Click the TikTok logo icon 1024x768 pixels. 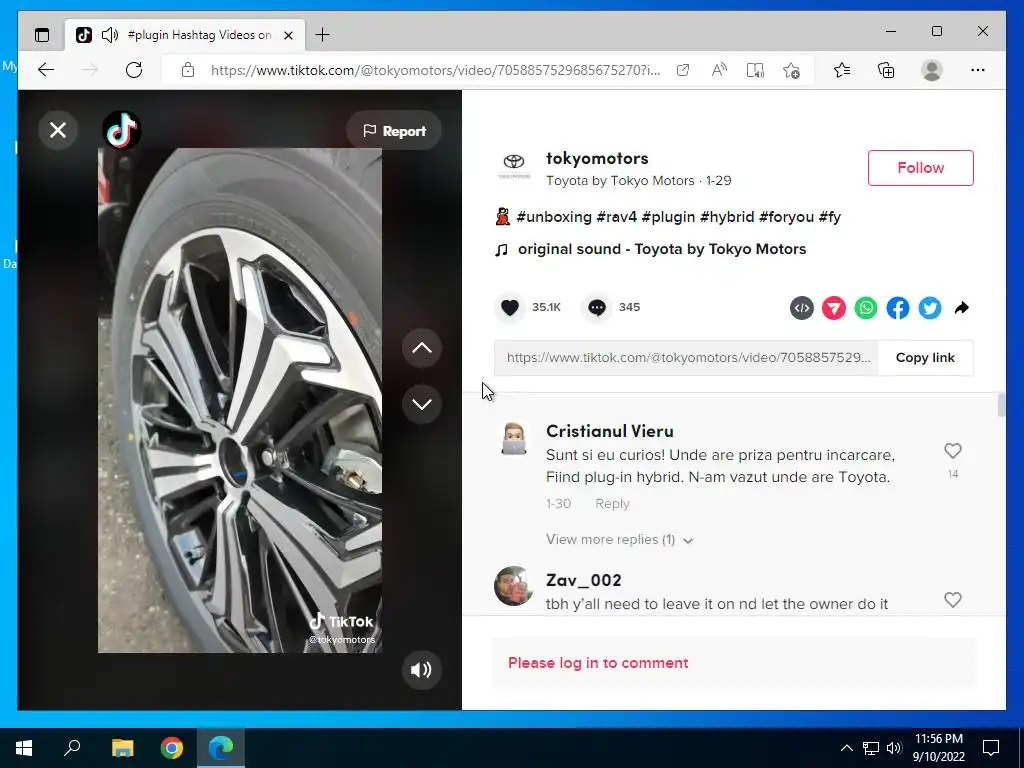[122, 130]
